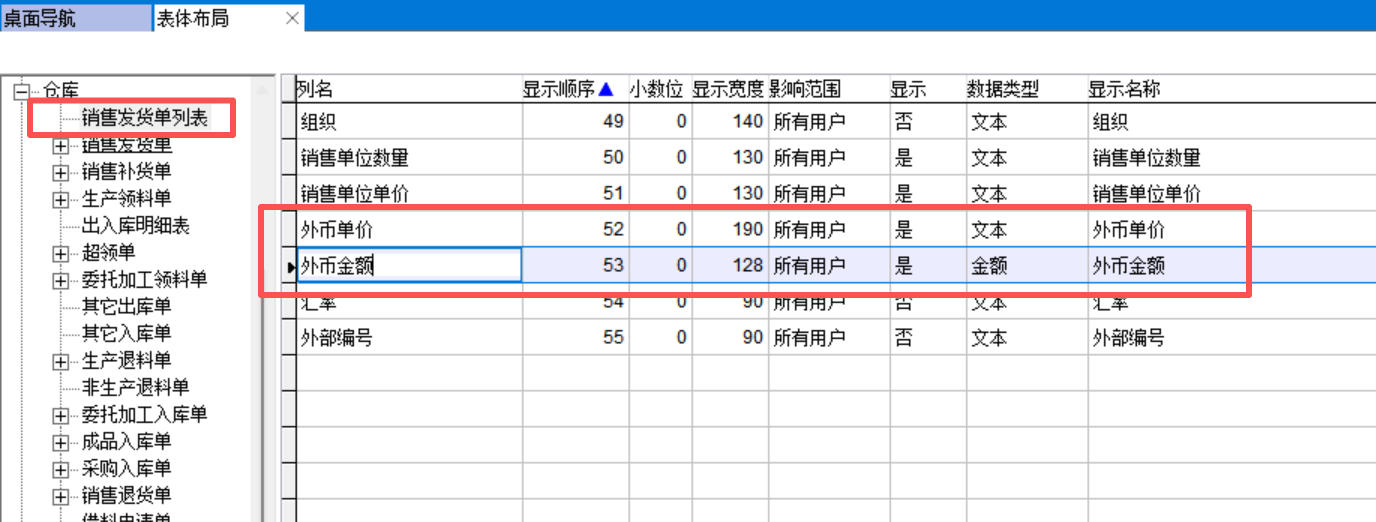This screenshot has width=1376, height=522.
Task: Click the 外币金额 column name edit field
Action: [x=409, y=266]
